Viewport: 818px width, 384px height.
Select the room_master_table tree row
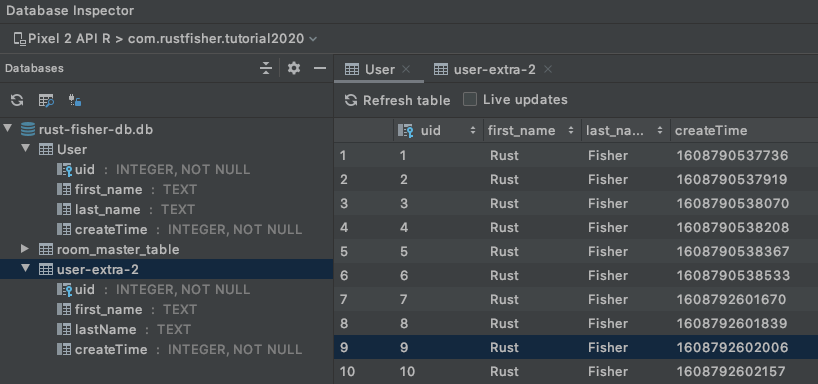(166, 250)
